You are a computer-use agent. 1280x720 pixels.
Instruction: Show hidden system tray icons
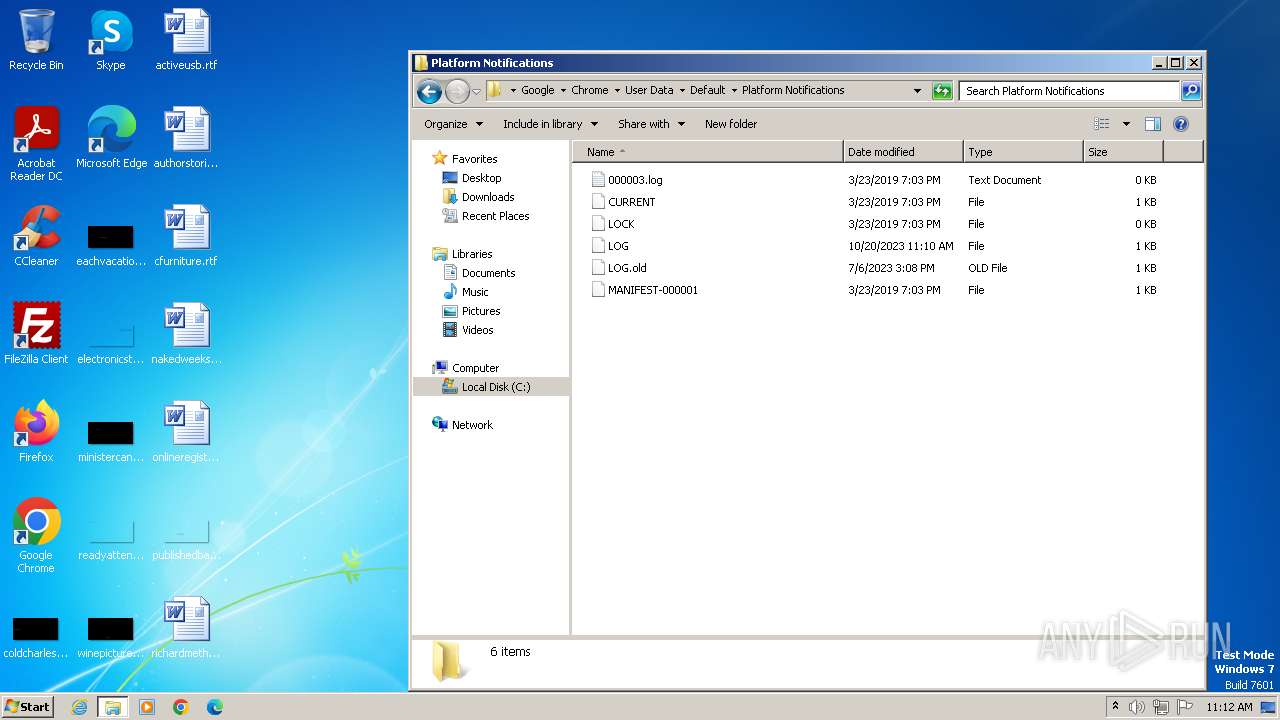tap(1116, 707)
